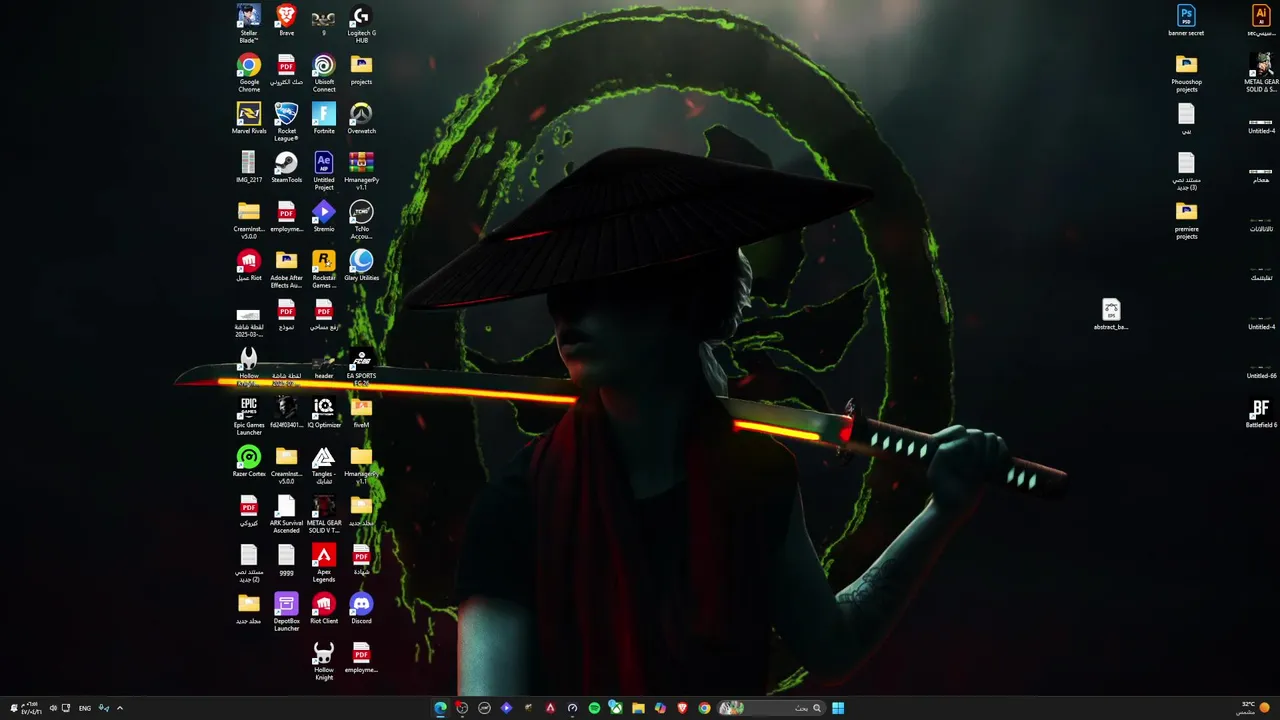Open Apex Legends in the taskbar
Image resolution: width=1280 pixels, height=720 pixels.
[x=550, y=708]
